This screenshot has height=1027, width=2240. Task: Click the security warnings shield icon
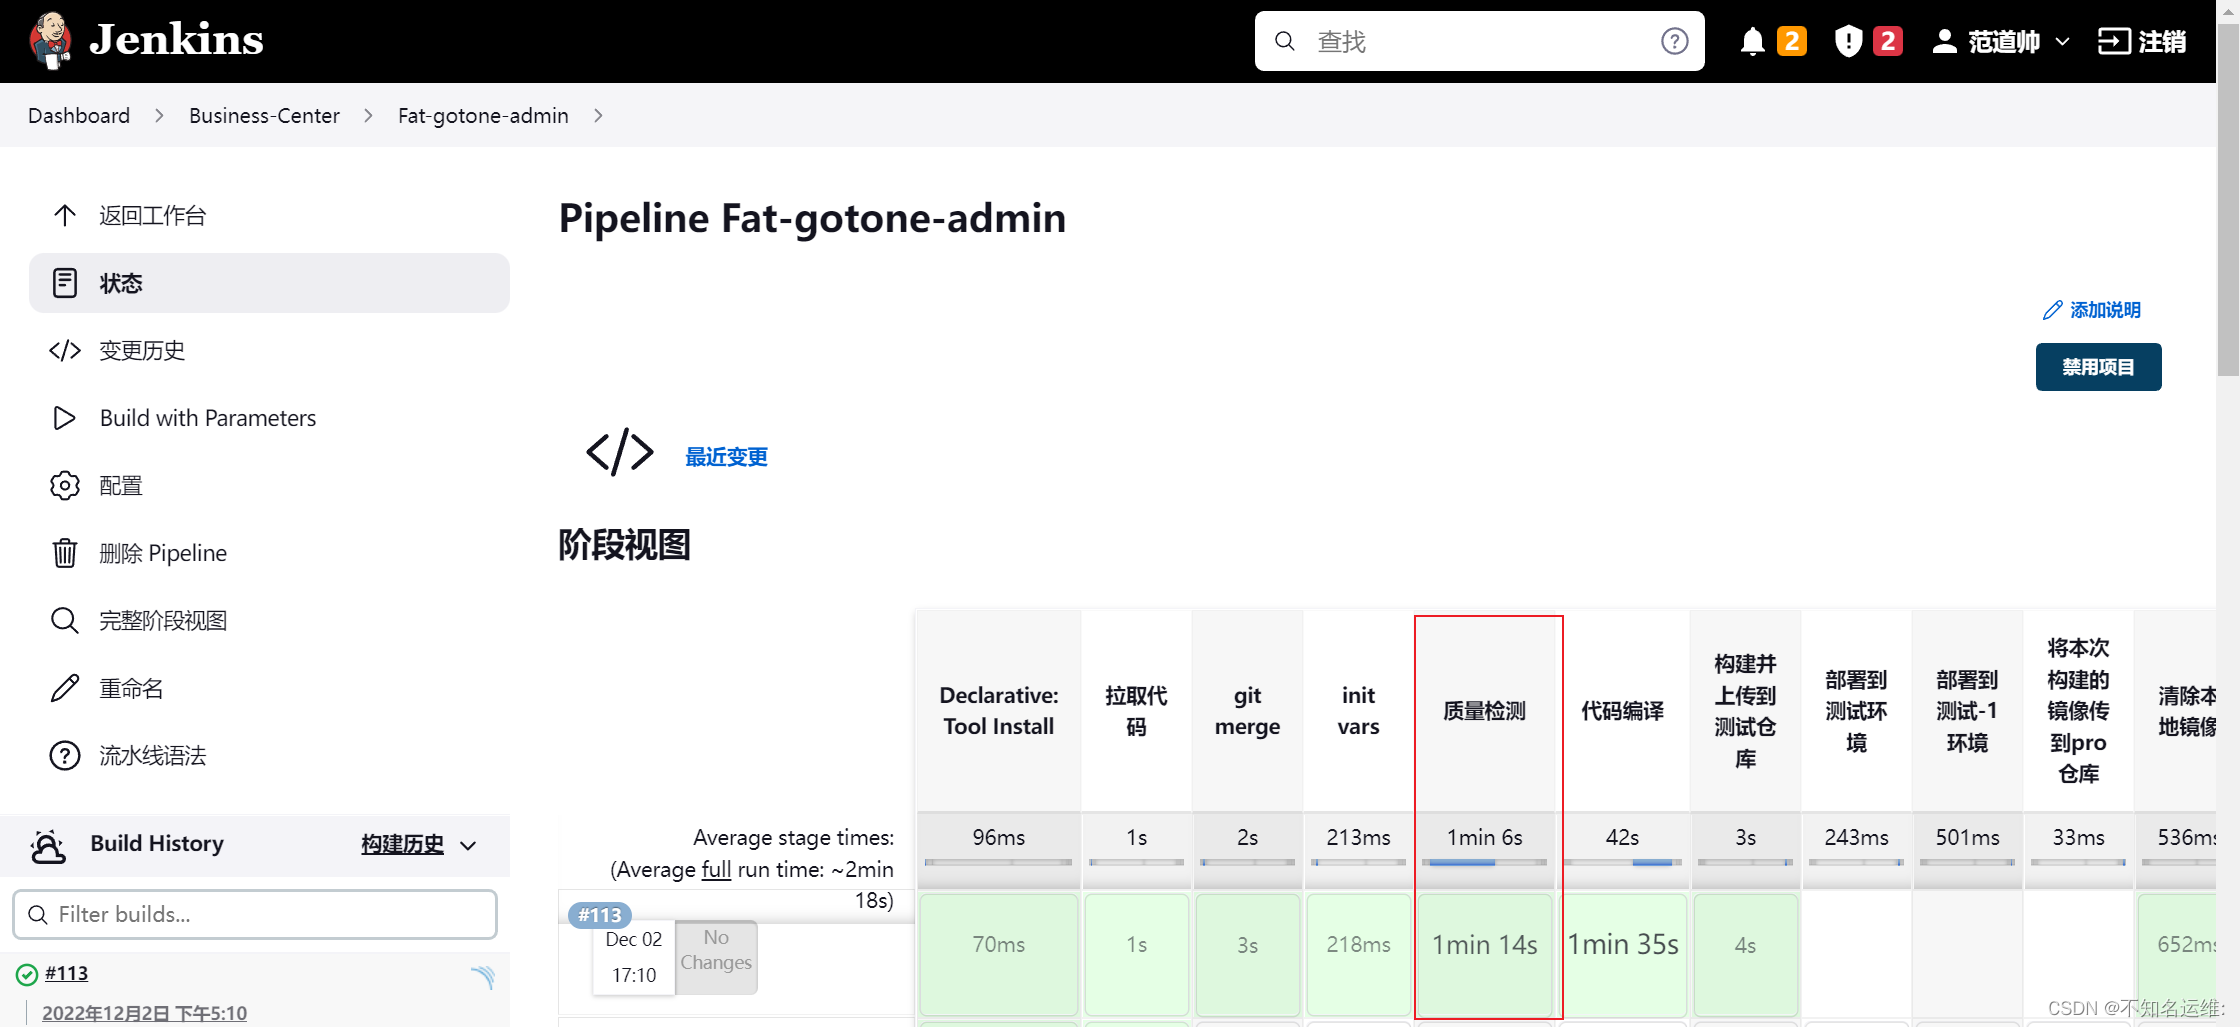click(x=1849, y=41)
